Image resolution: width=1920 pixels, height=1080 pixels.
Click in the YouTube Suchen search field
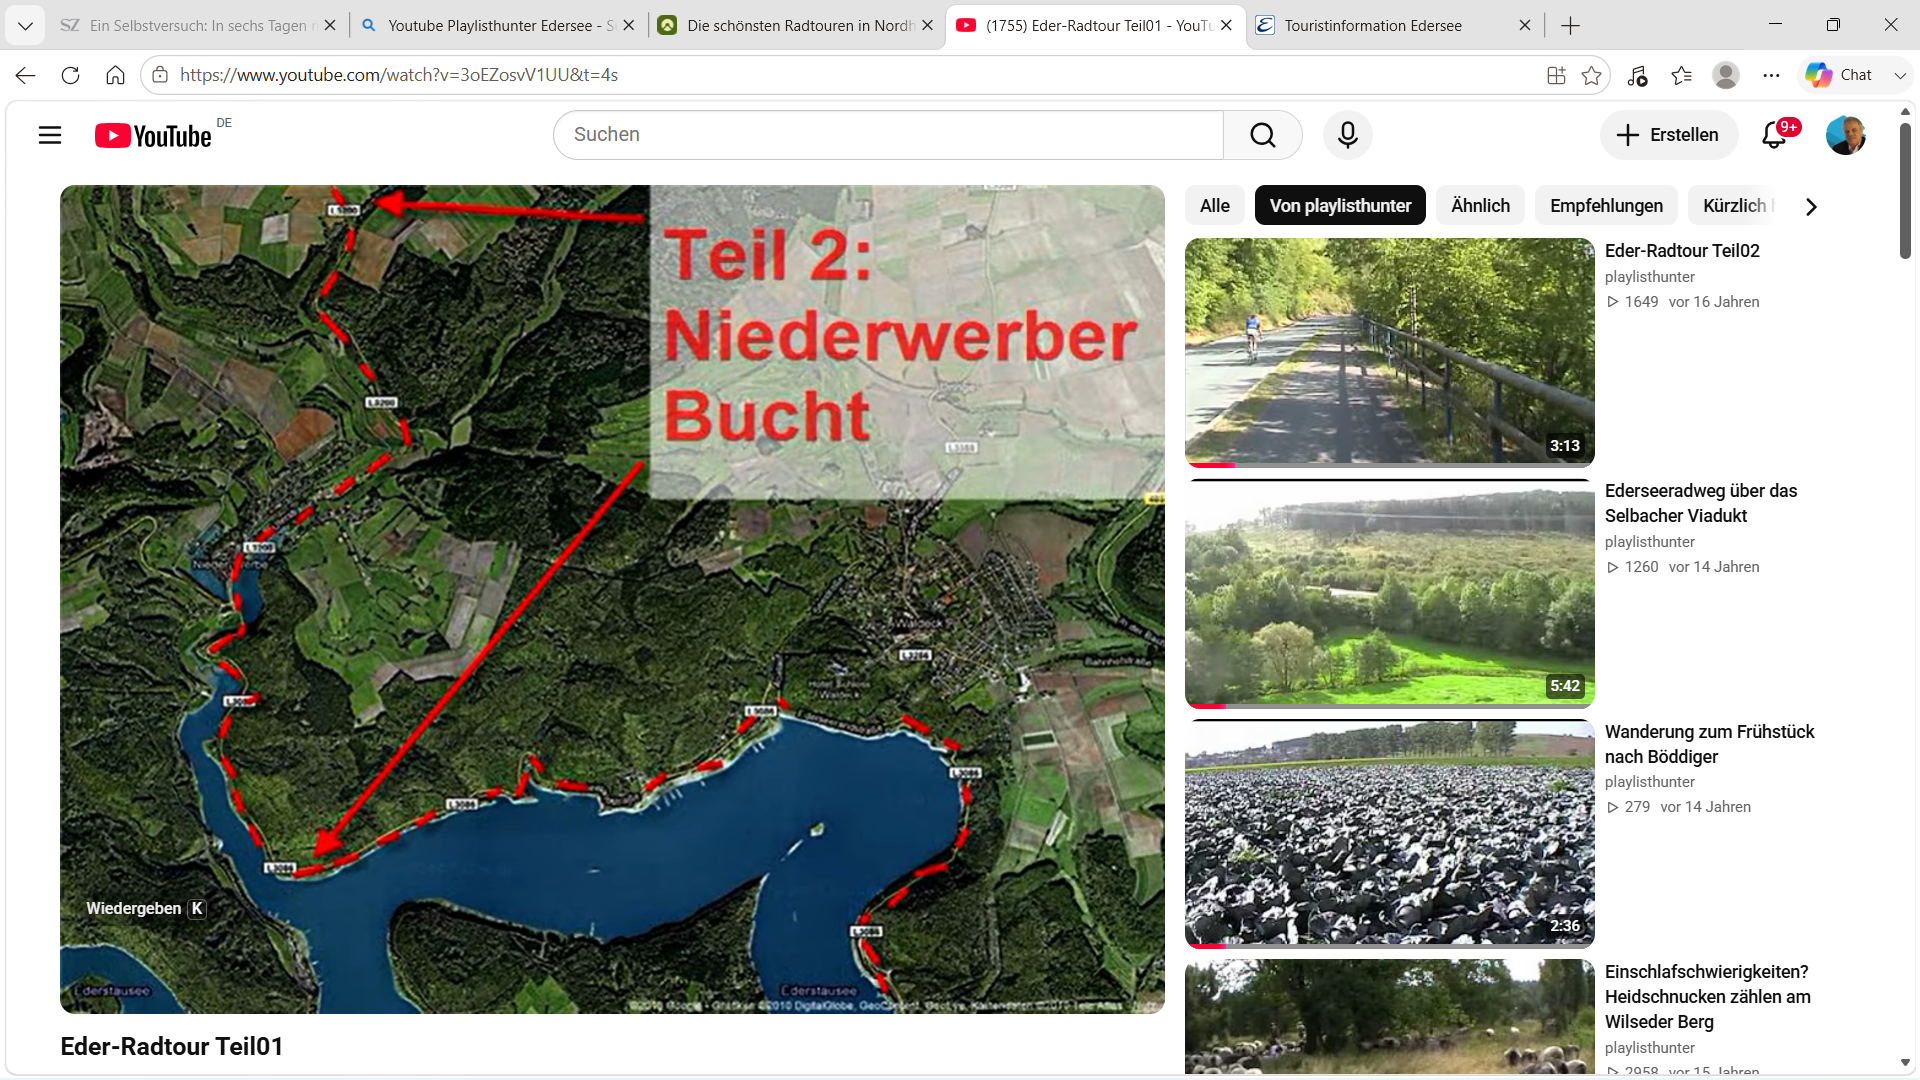pos(888,135)
